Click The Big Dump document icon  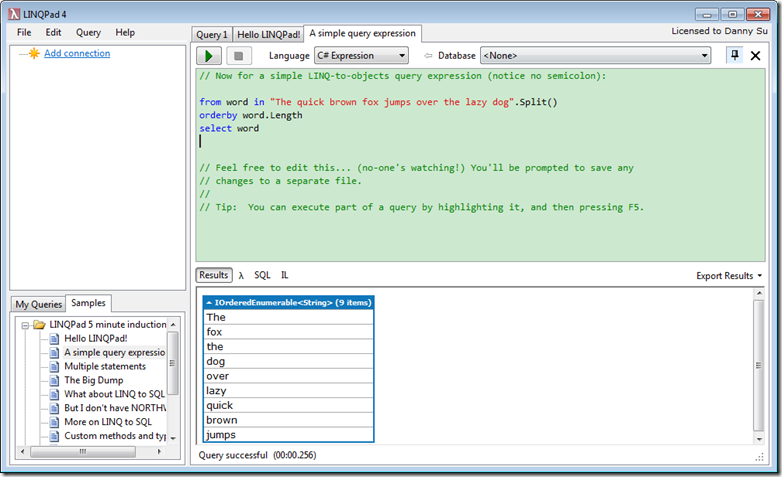[x=54, y=381]
